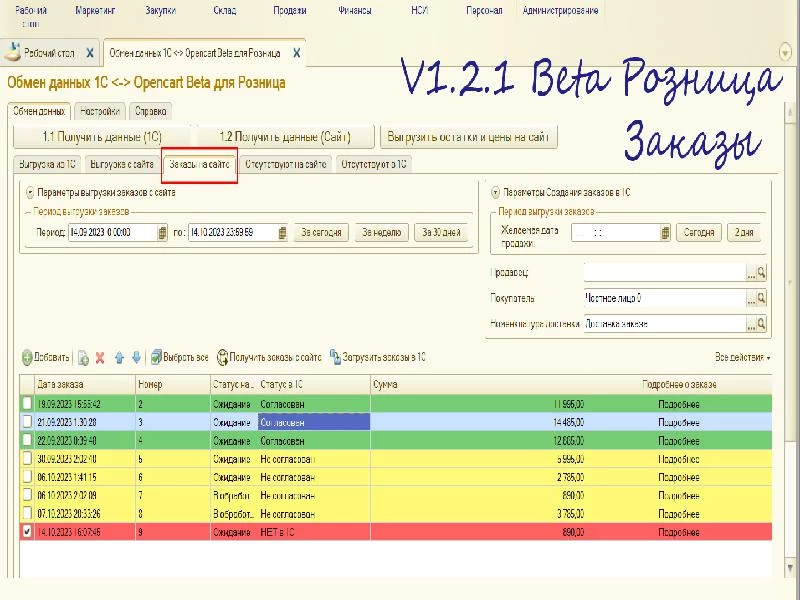Open calendar picker for period start date
The image size is (800, 600).
click(162, 233)
